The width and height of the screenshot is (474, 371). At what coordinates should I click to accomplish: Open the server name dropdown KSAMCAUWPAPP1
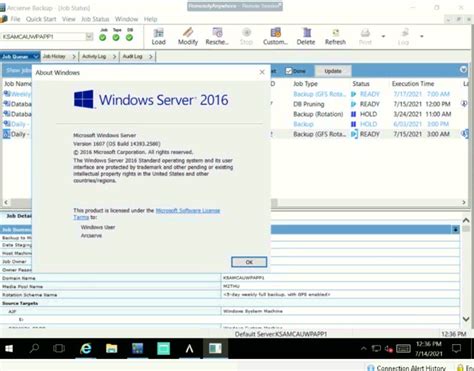(89, 36)
